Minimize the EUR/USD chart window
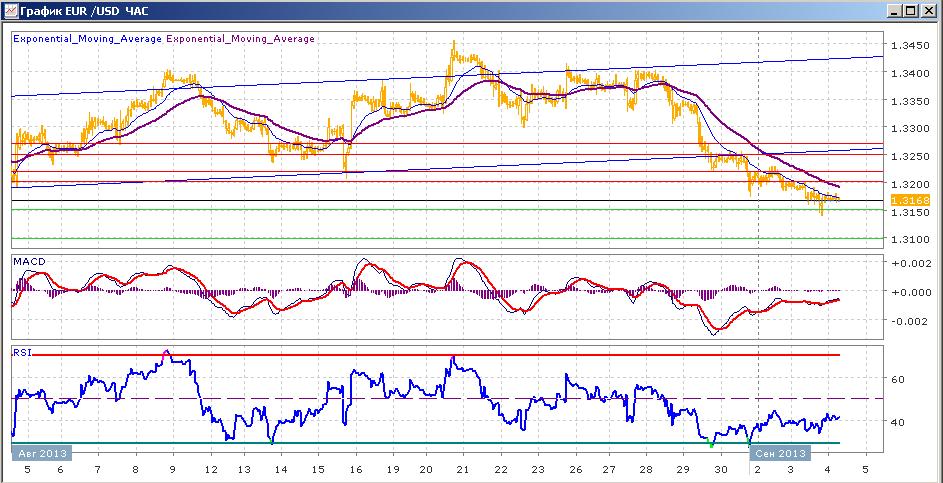 895,11
